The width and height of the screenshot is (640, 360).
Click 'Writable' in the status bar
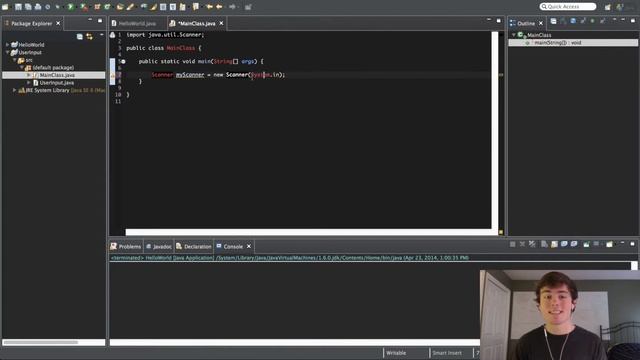396,353
